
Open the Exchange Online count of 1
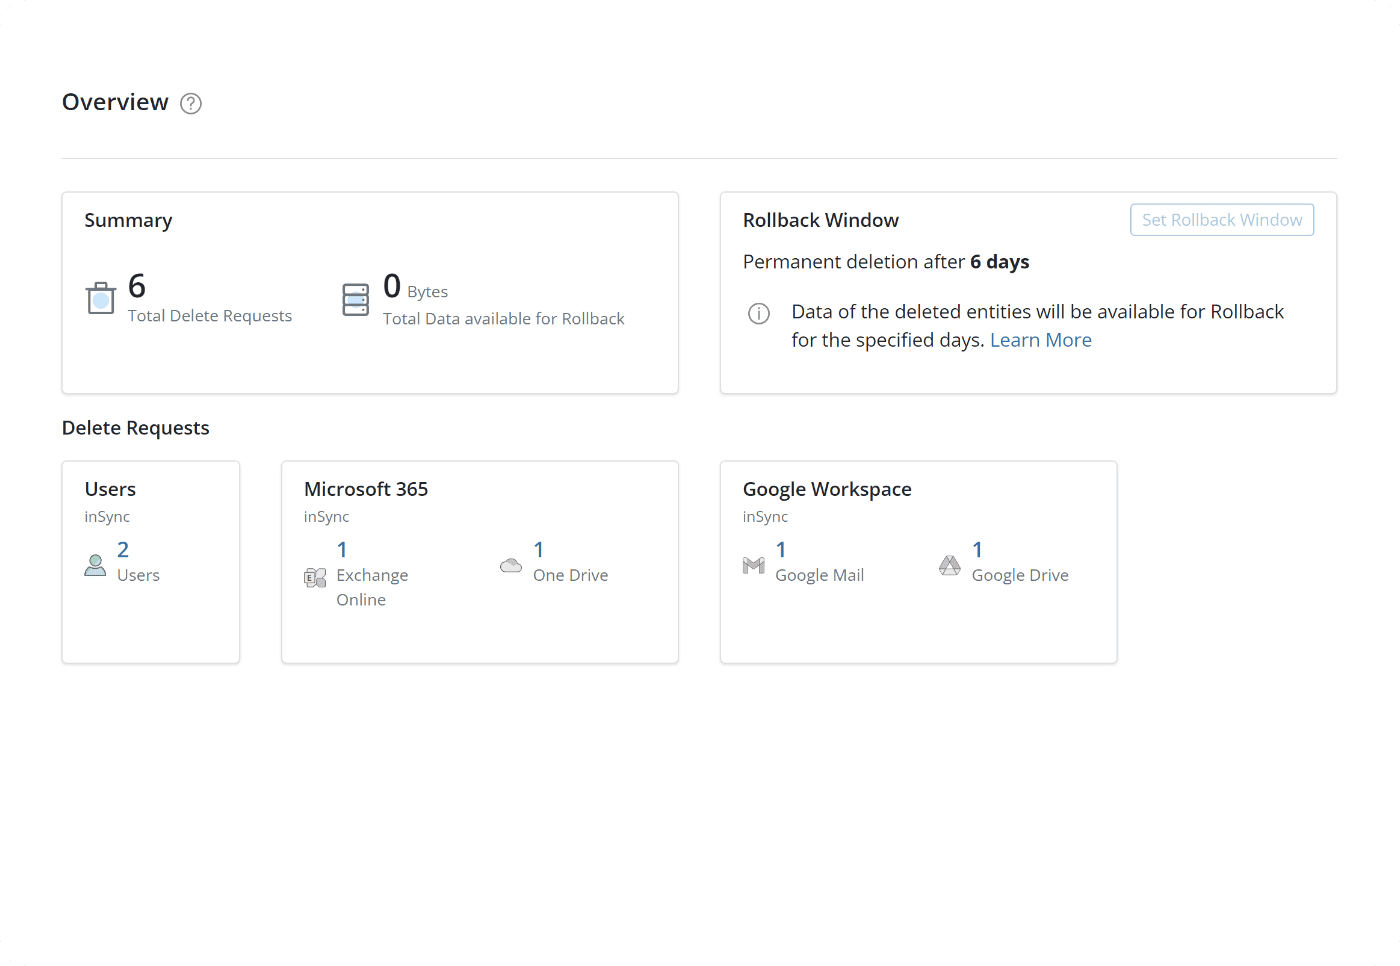tap(342, 549)
